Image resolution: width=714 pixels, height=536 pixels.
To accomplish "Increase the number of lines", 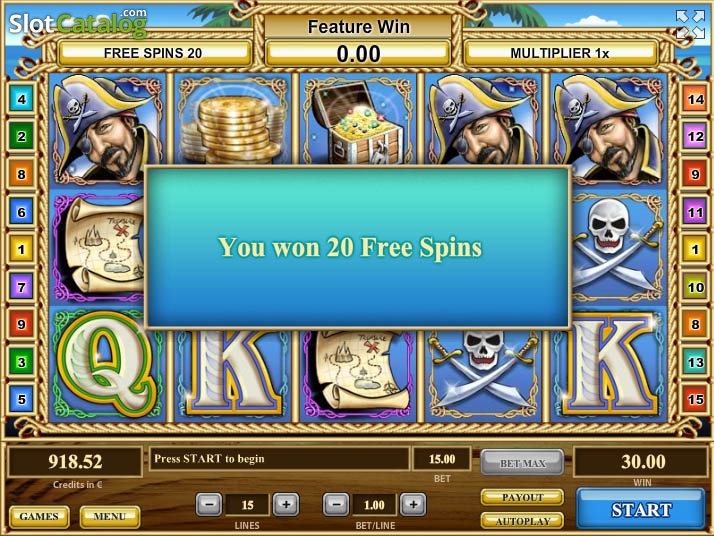I will [x=286, y=505].
